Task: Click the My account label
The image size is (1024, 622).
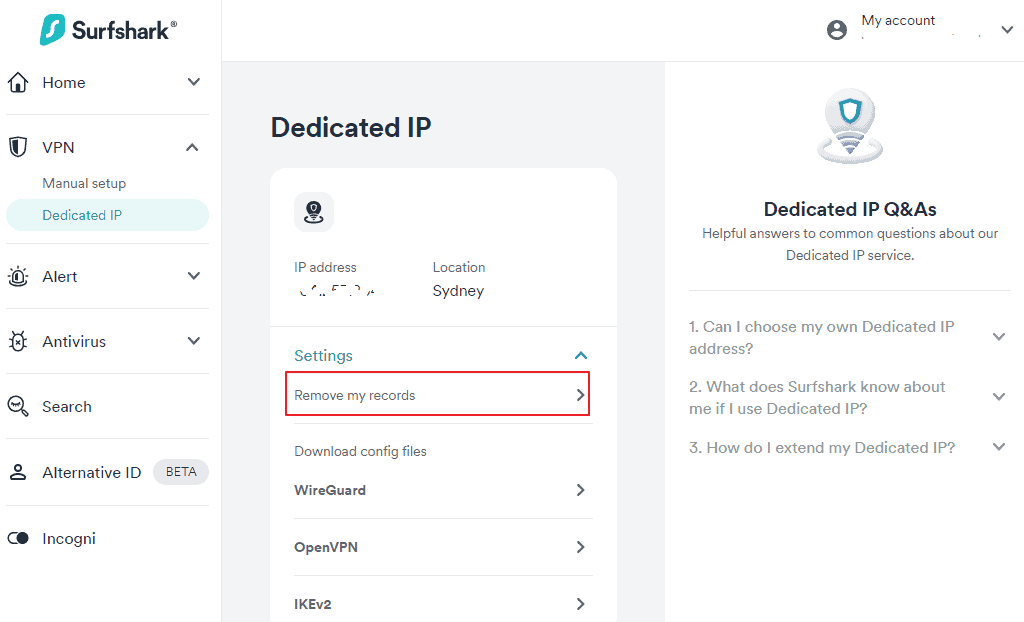Action: coord(898,21)
